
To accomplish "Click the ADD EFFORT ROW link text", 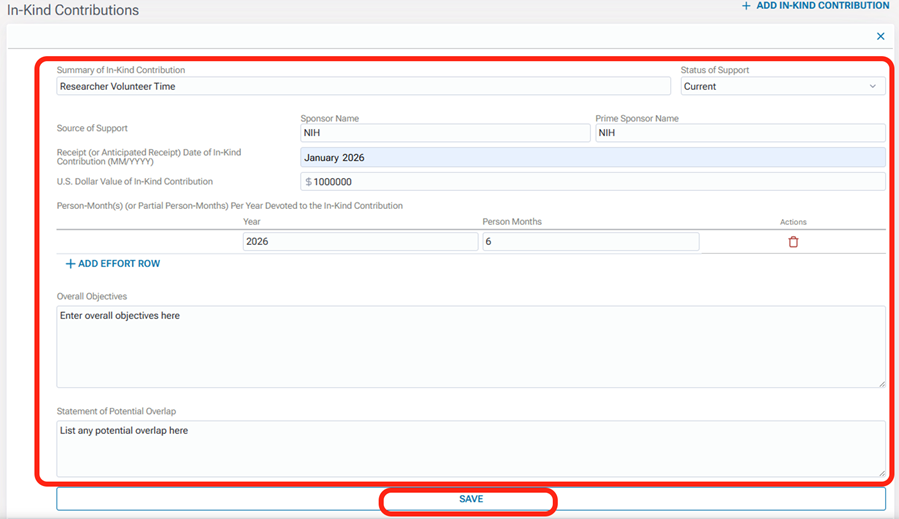I will click(119, 264).
